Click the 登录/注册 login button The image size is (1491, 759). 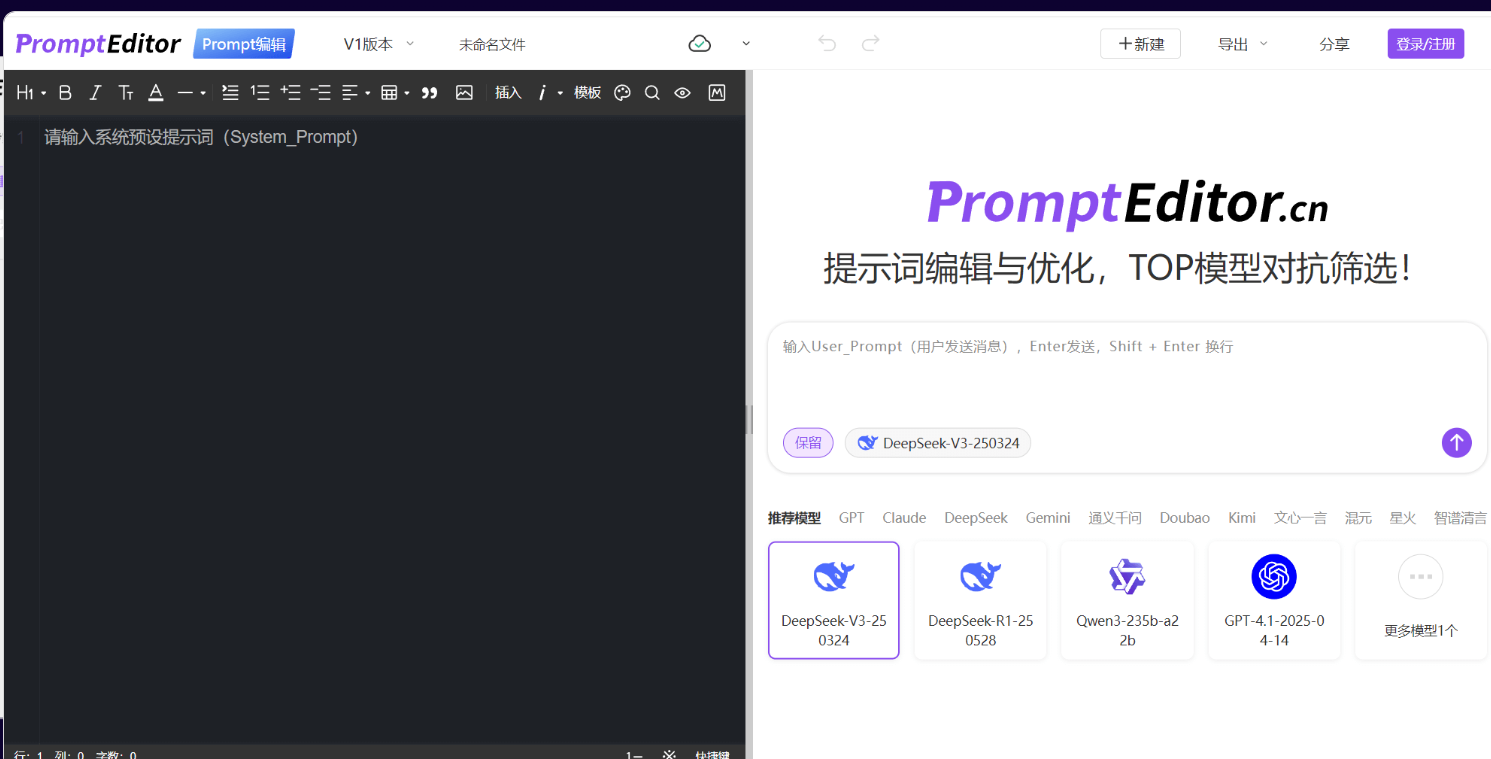click(1425, 44)
